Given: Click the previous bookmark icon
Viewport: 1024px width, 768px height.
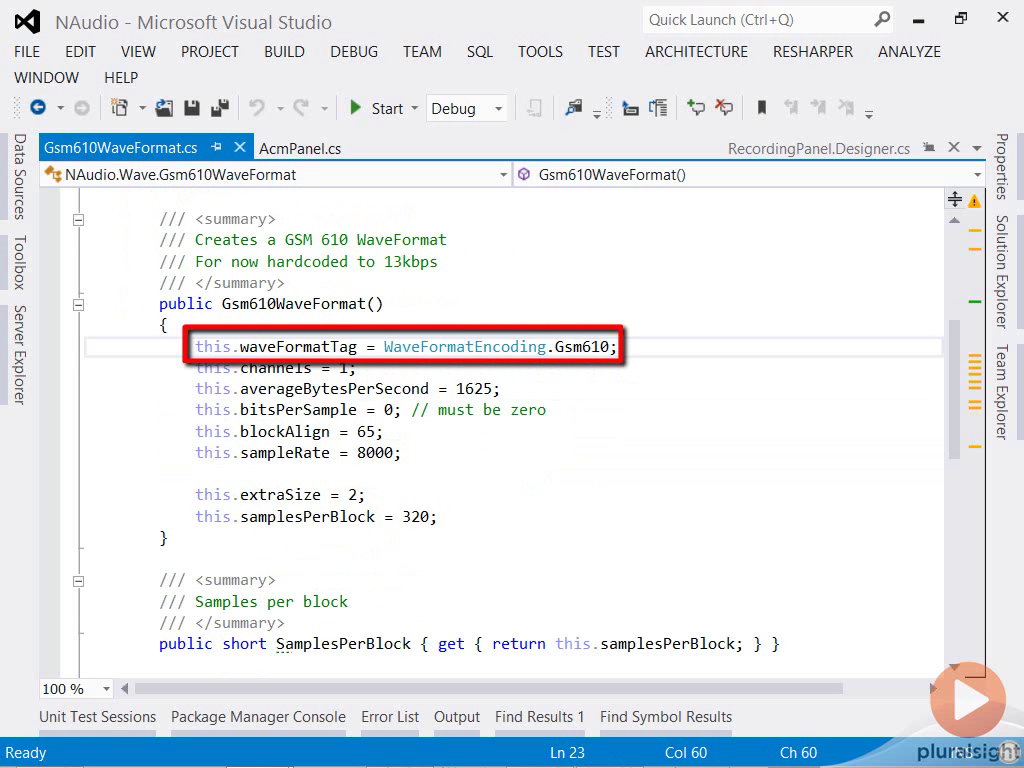Looking at the screenshot, I should coord(791,108).
